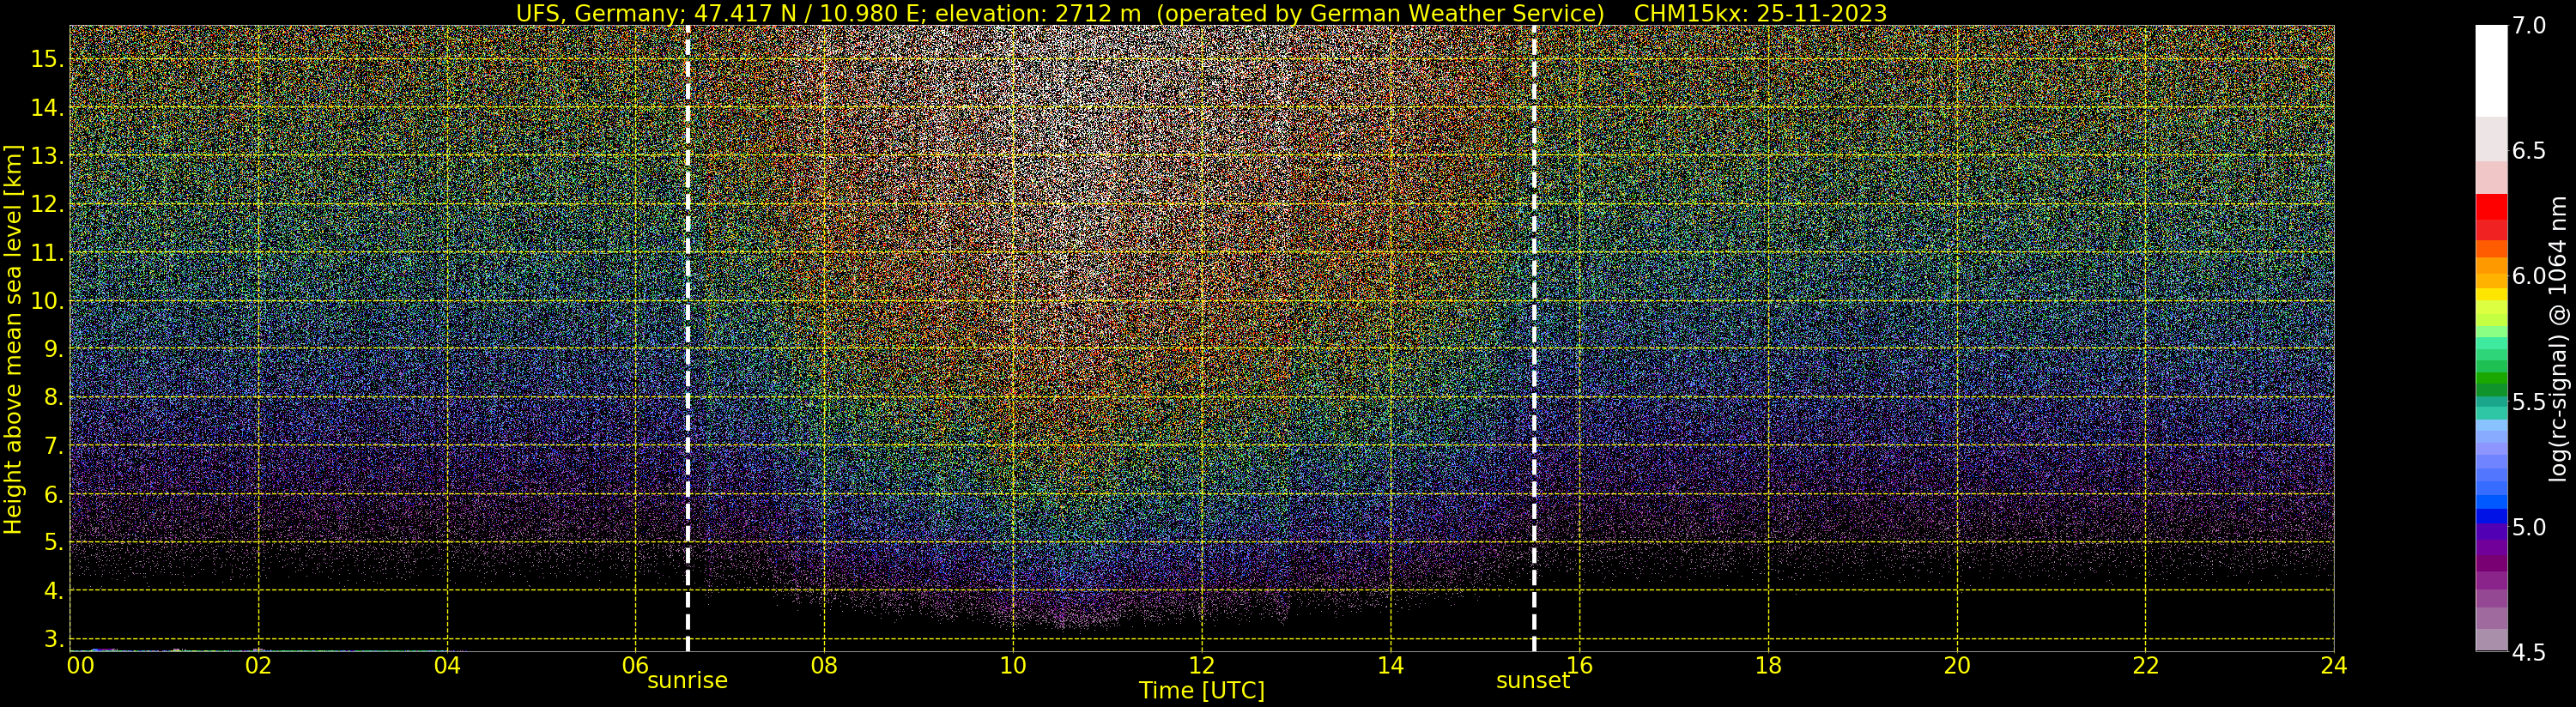Click the time axis tick '24'
Viewport: 2576px width, 707px height.
tap(2334, 665)
